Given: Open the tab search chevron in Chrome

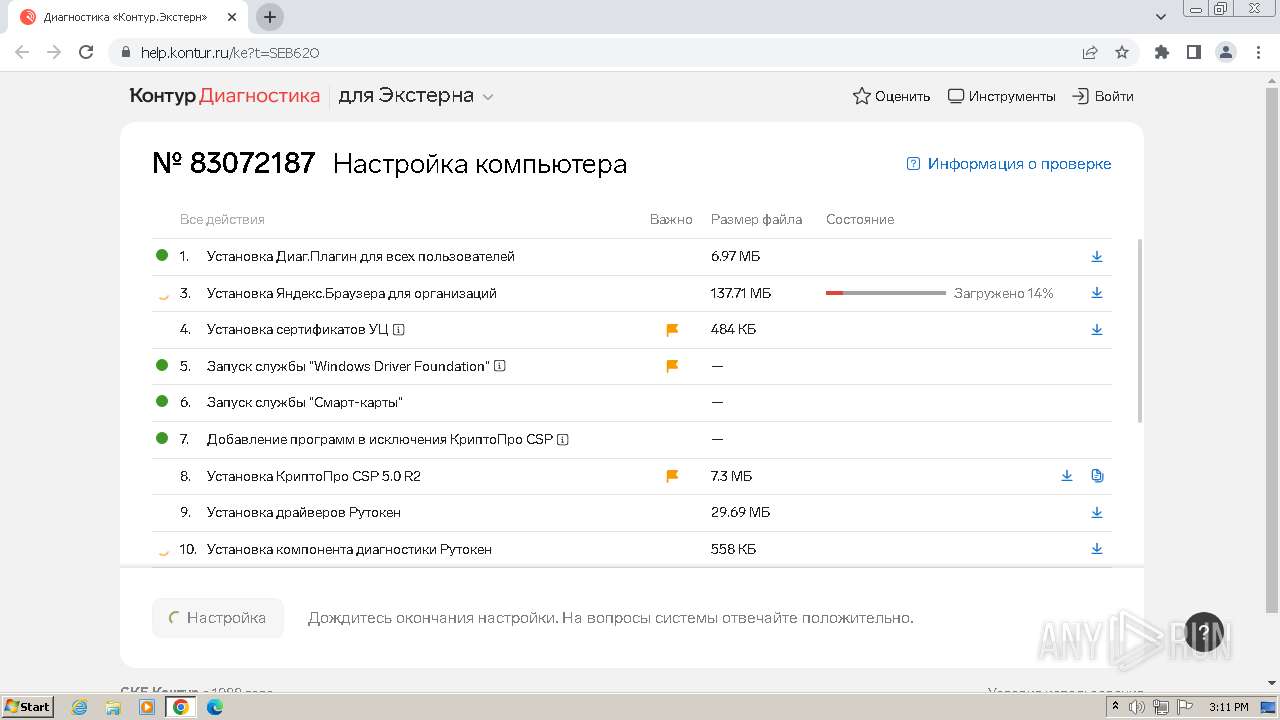Looking at the screenshot, I should (x=1161, y=17).
